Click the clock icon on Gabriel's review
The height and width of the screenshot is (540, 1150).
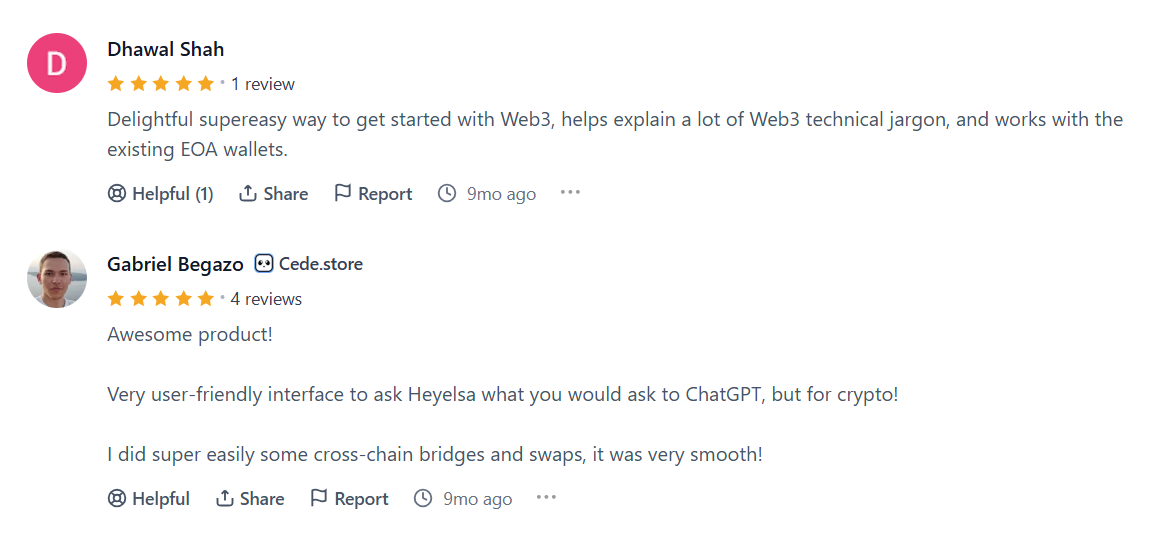point(423,499)
